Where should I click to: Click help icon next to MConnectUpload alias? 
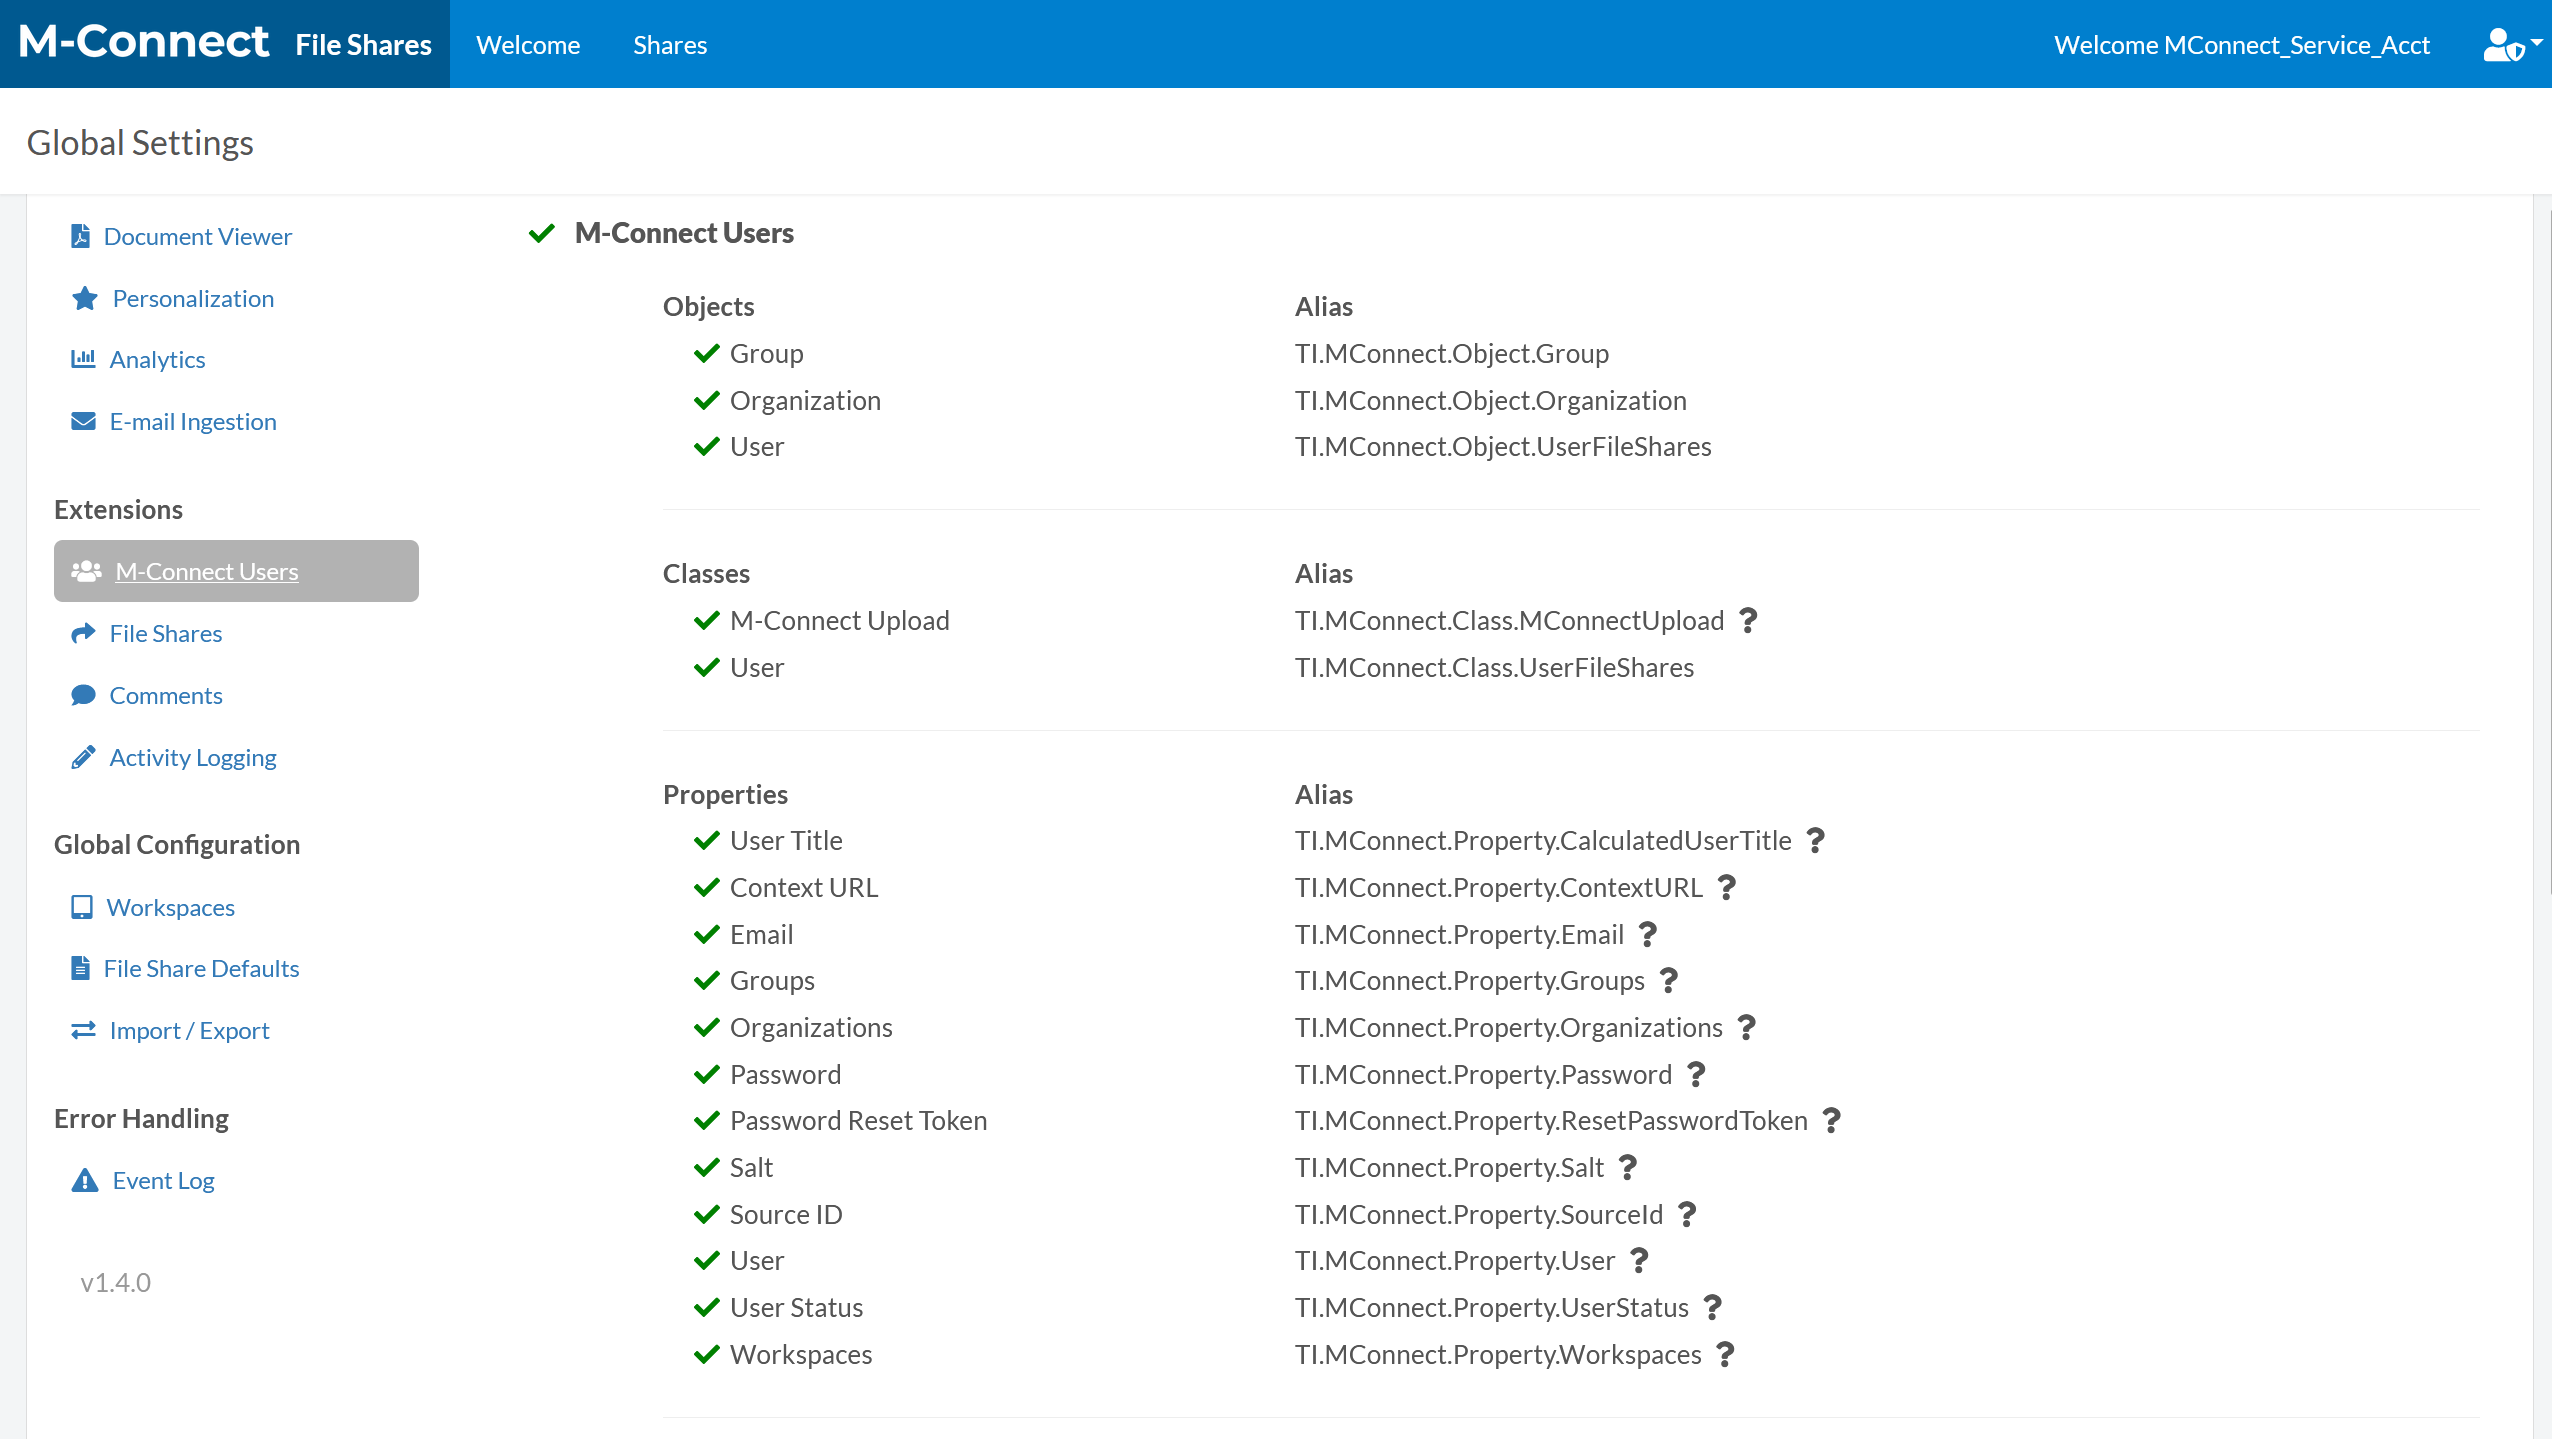1748,620
